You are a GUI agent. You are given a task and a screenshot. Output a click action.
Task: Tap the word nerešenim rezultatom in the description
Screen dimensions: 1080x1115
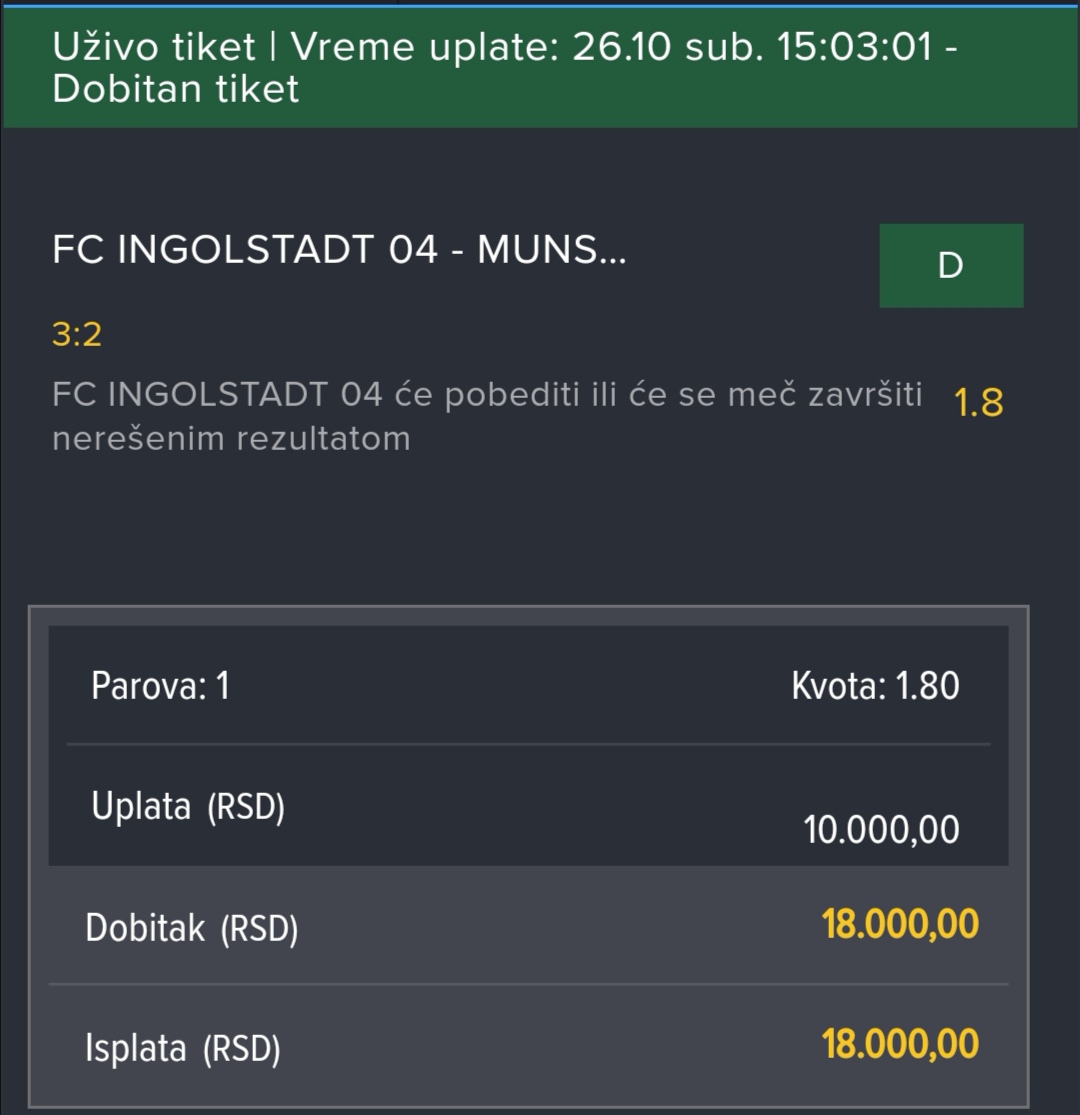click(x=231, y=438)
